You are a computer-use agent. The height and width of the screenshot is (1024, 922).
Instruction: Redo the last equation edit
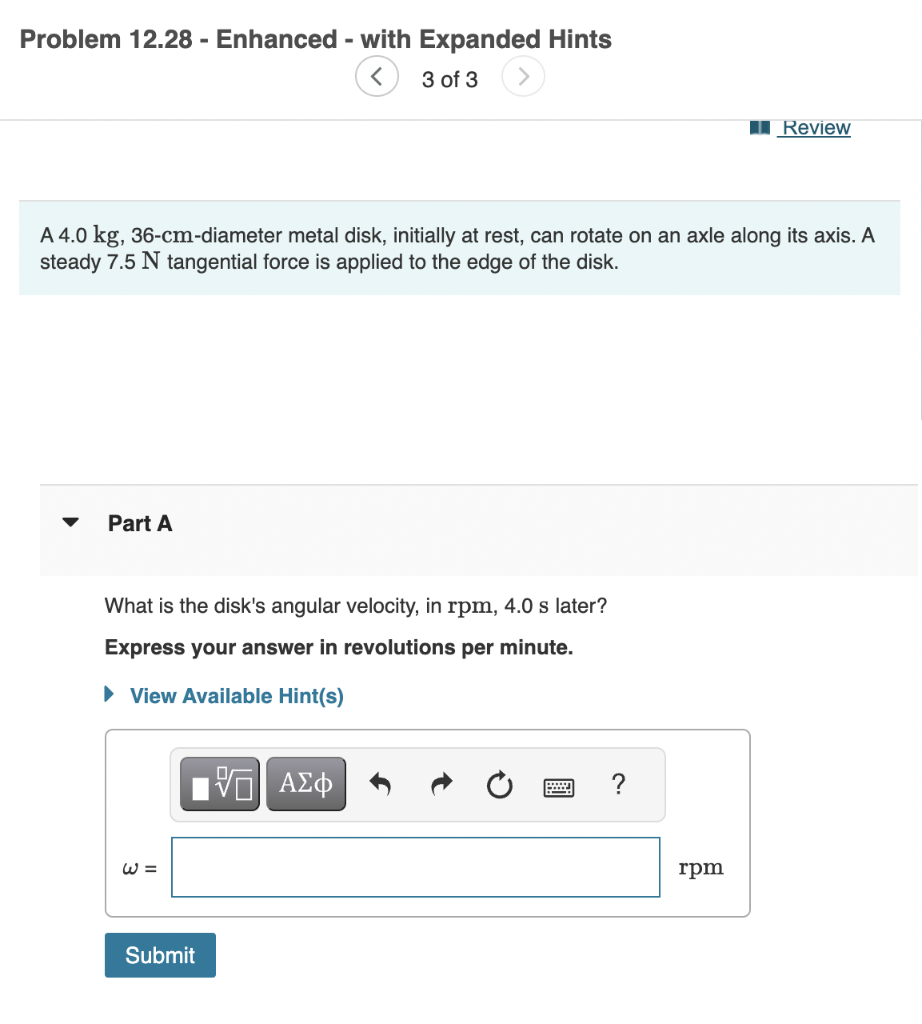pos(441,784)
